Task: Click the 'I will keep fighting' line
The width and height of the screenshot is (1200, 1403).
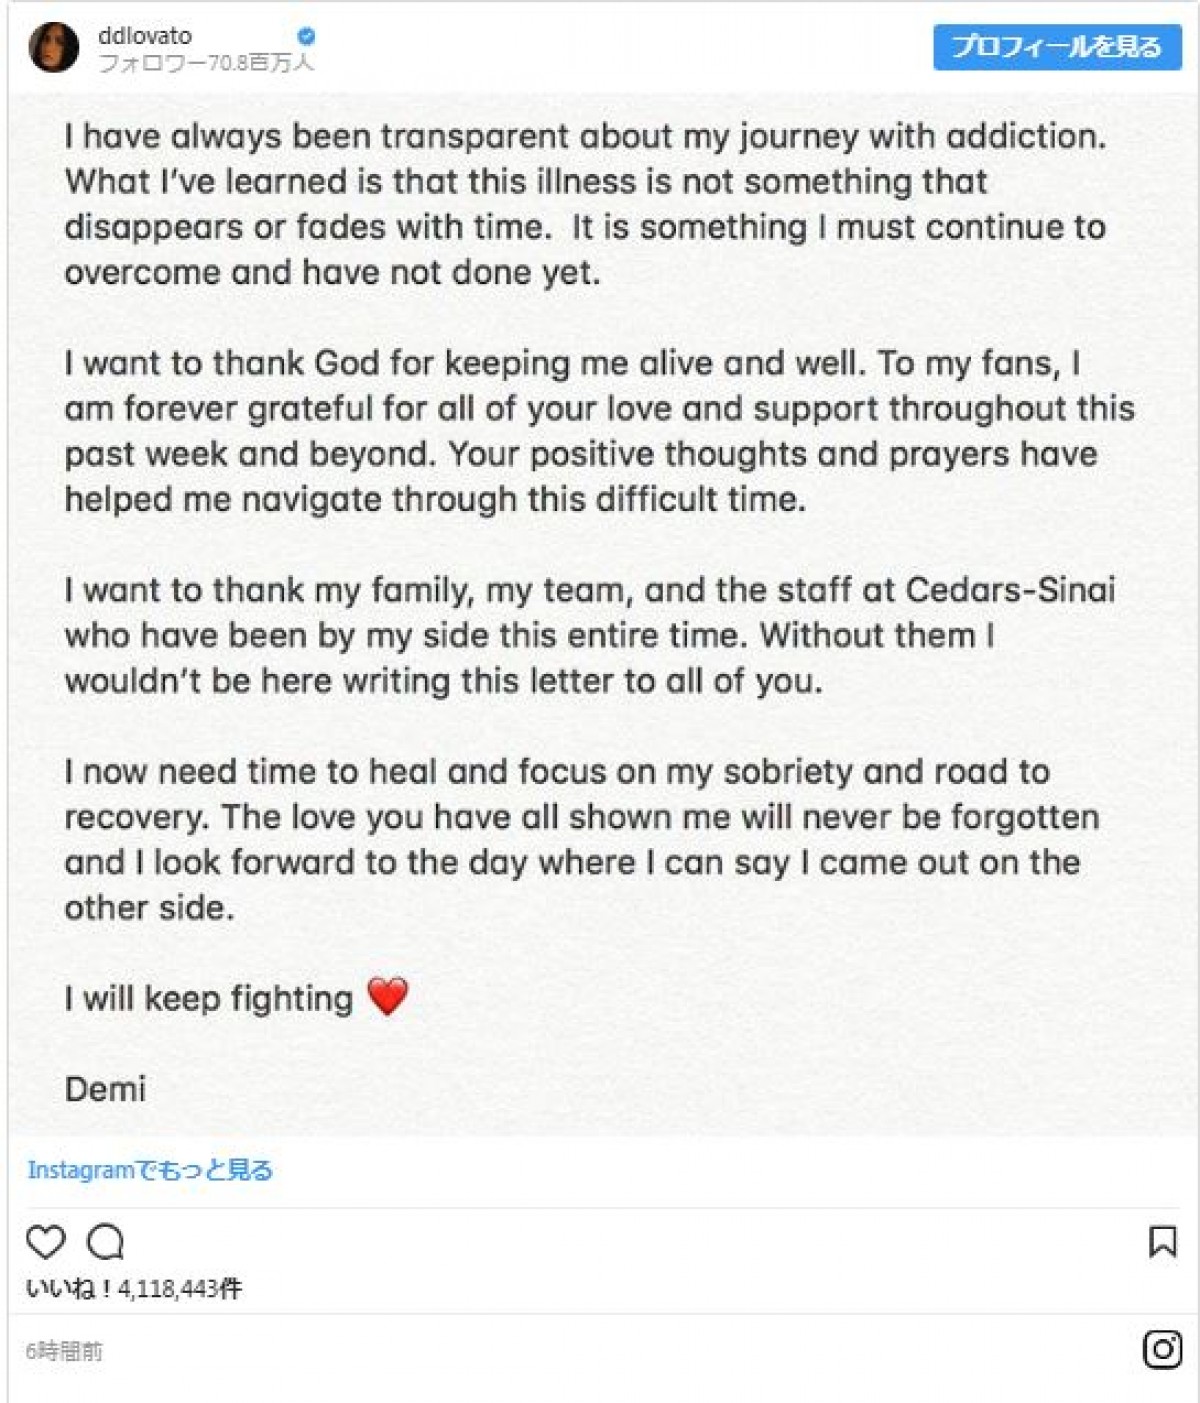Action: 209,998
